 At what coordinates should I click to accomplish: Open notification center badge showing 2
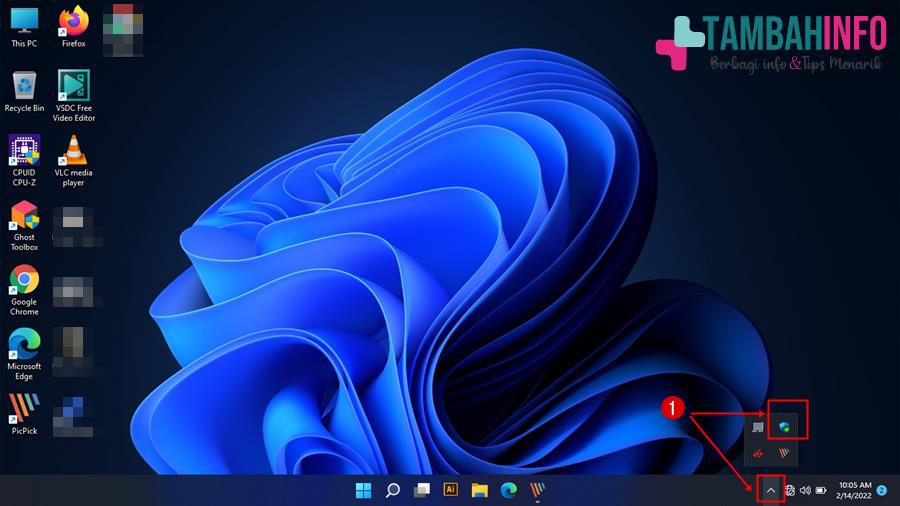[x=882, y=491]
